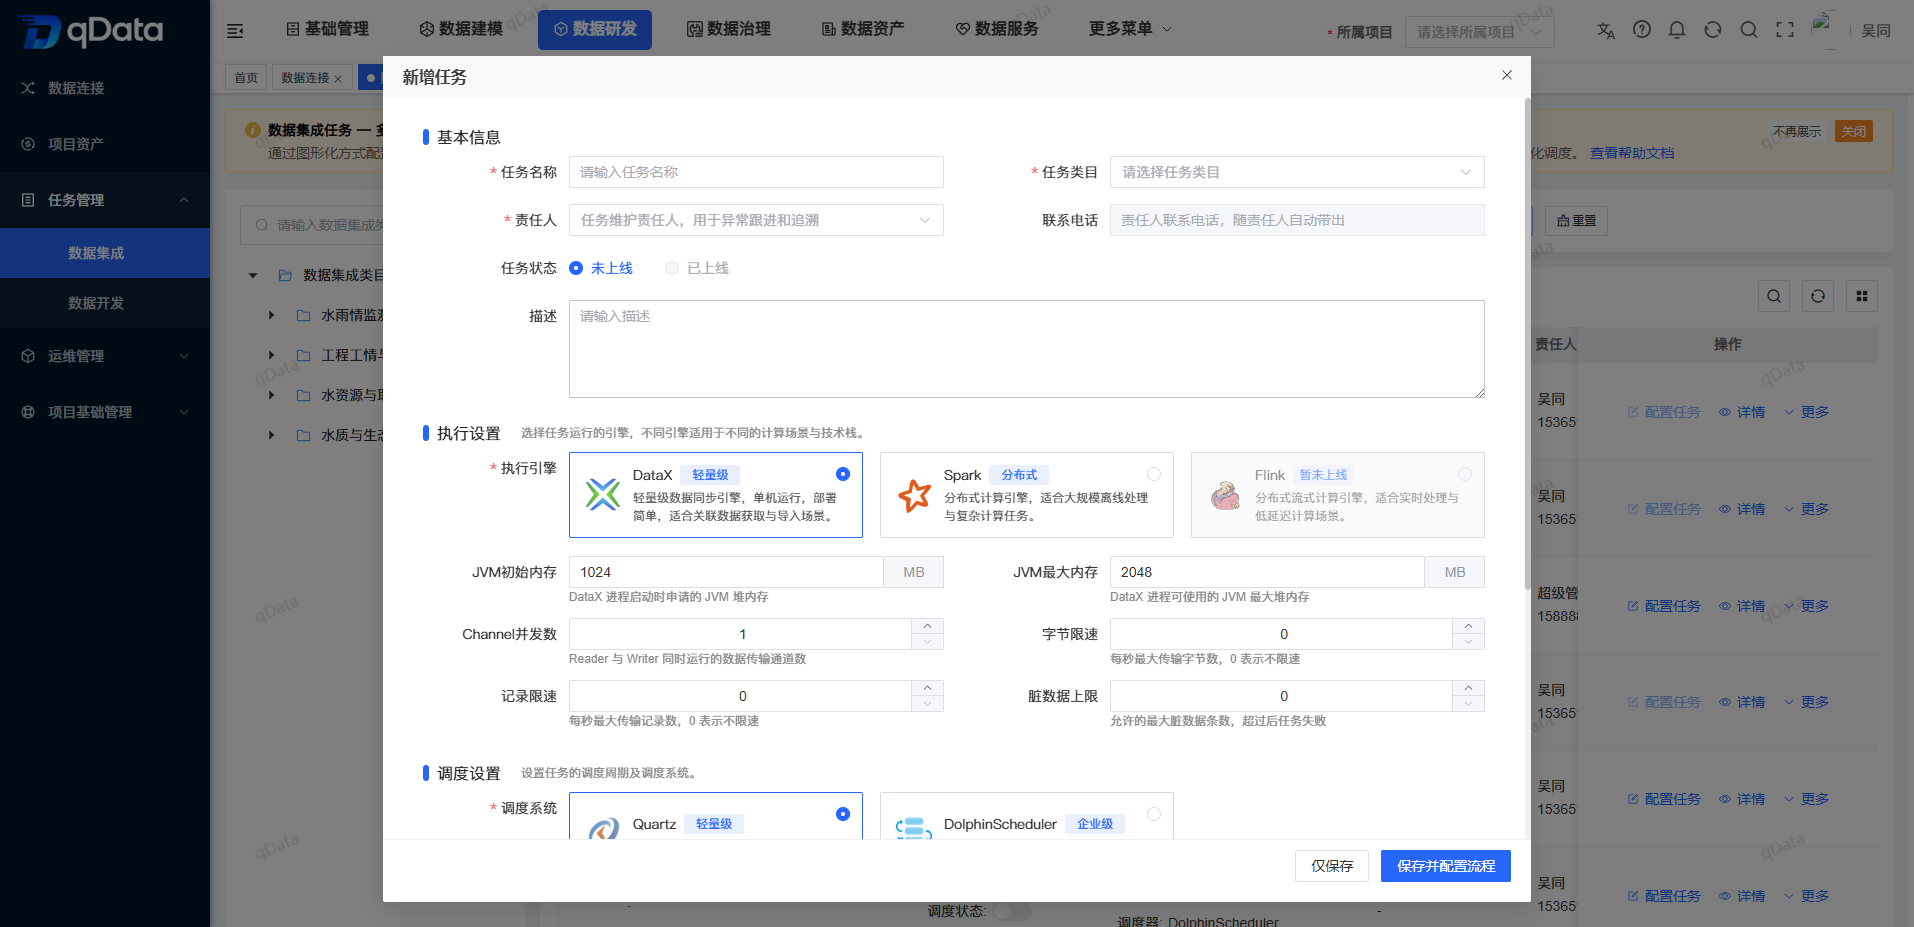Open the 数据治理 top menu
This screenshot has width=1914, height=927.
[x=729, y=29]
